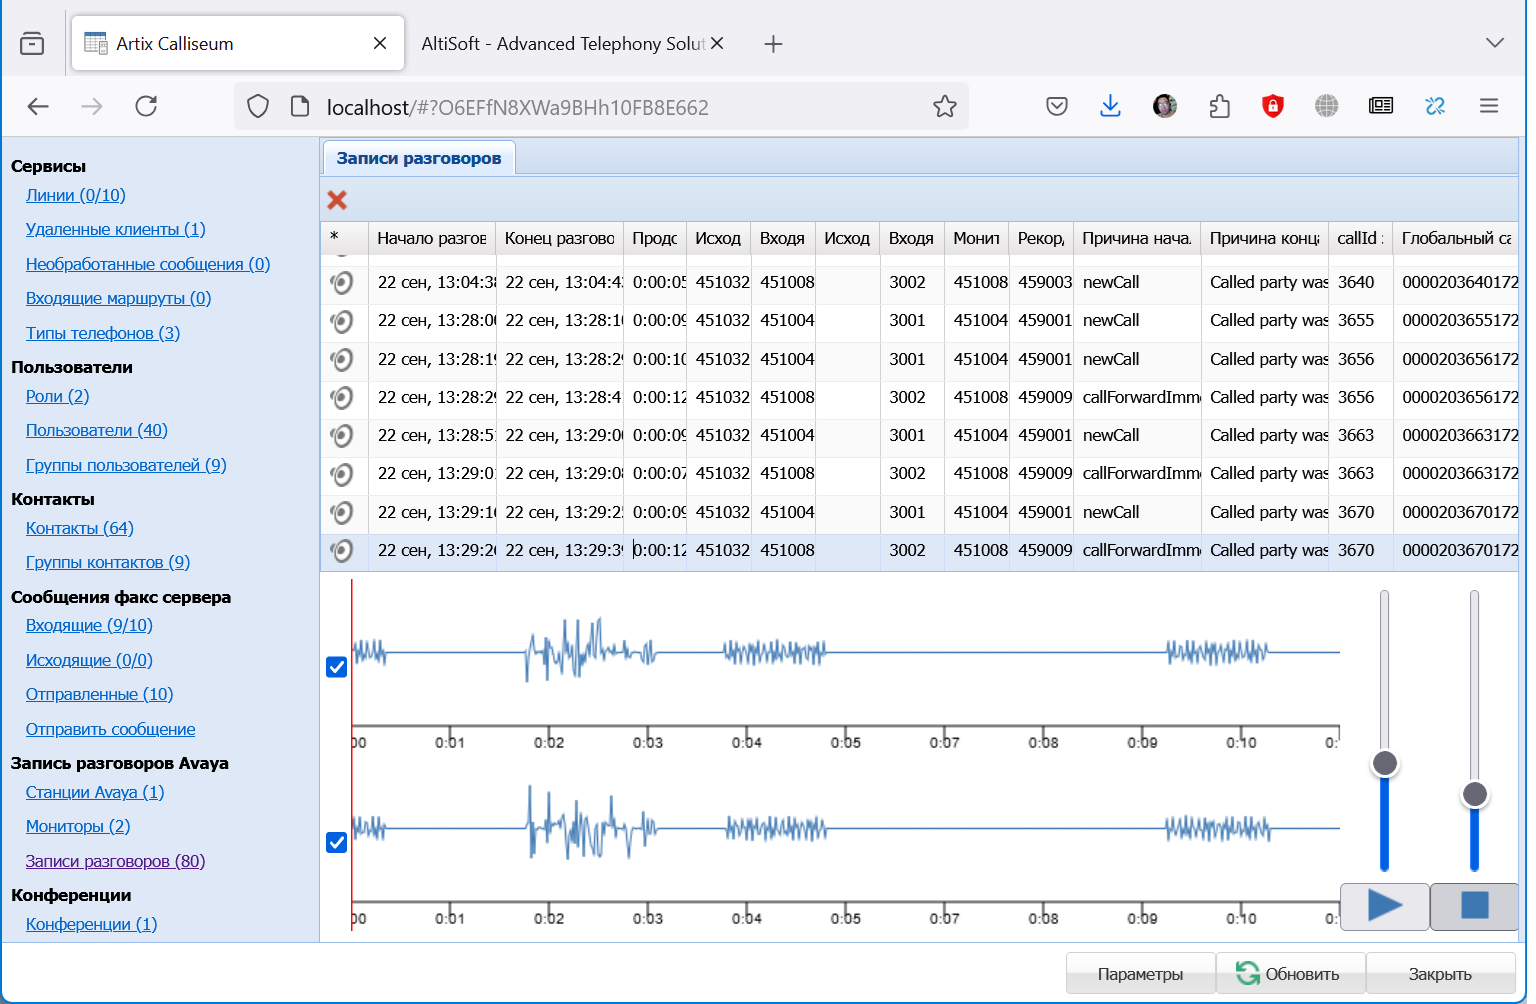Click the blue sync arrows extension icon
The width and height of the screenshot is (1536, 1004).
1435,106
